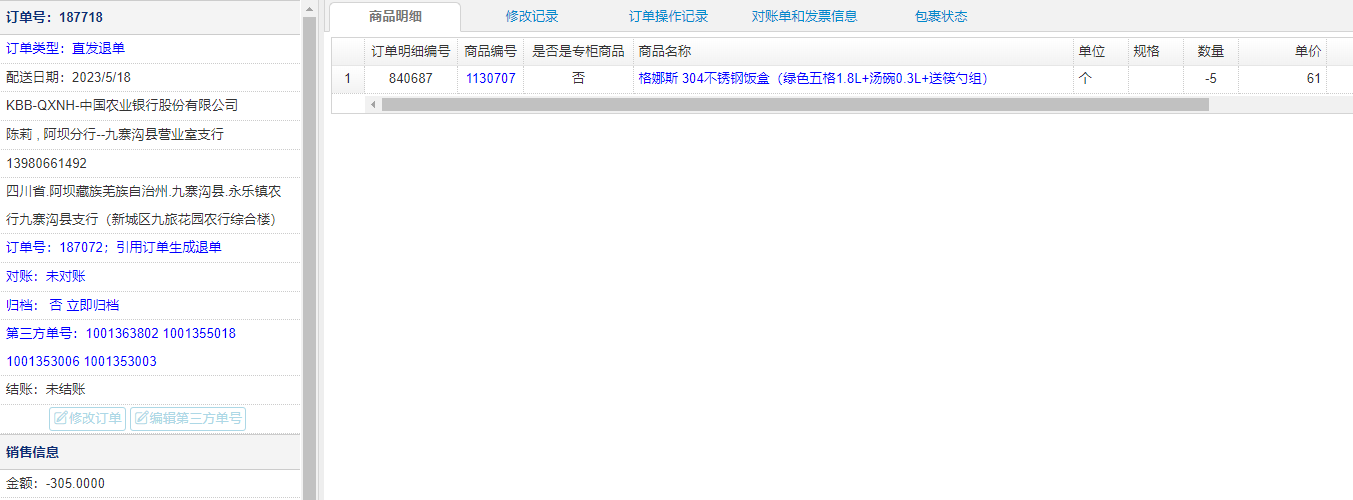1353x500 pixels.
Task: Click the quantity cell showing -5
Action: [1210, 78]
